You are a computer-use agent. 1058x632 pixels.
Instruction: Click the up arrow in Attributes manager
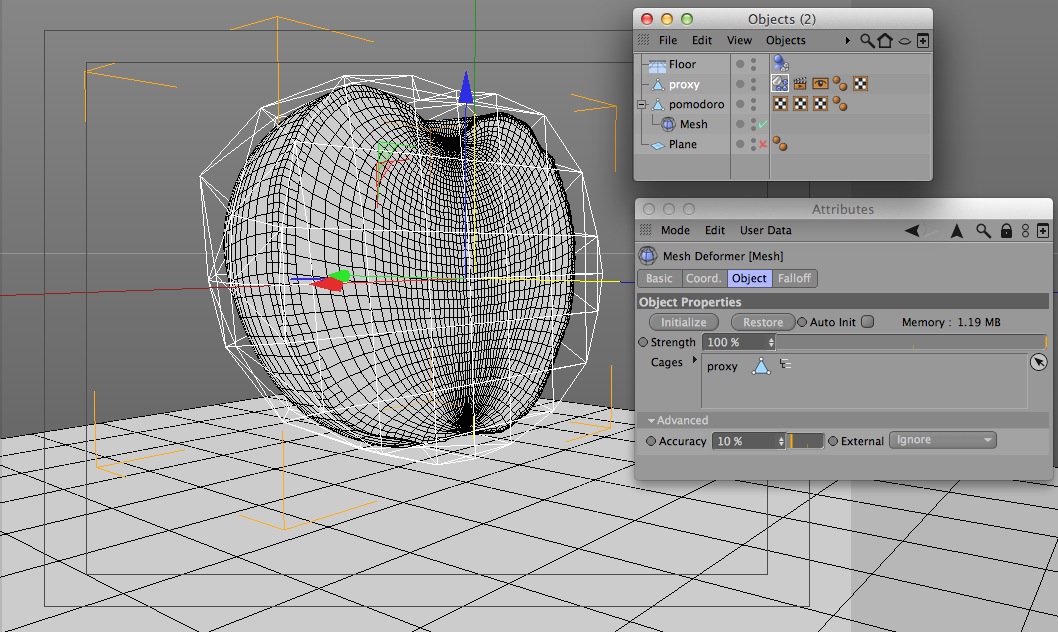pyautogui.click(x=957, y=231)
